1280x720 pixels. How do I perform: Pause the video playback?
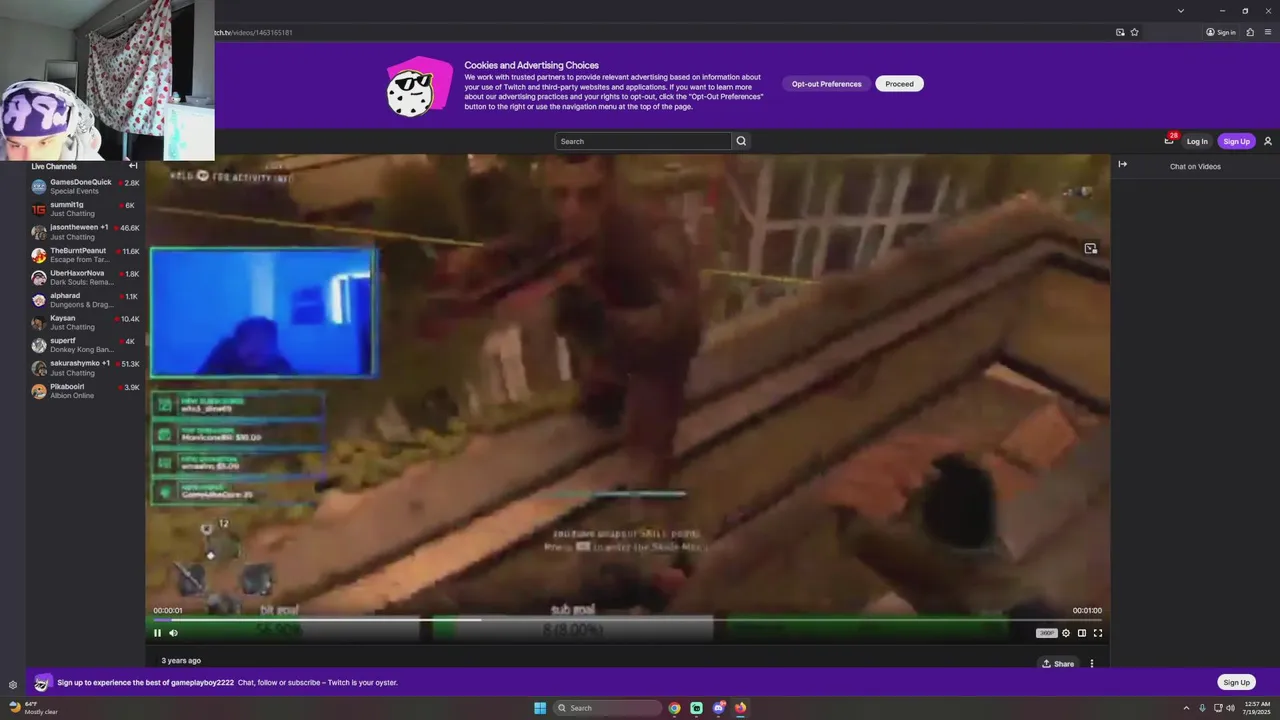157,632
